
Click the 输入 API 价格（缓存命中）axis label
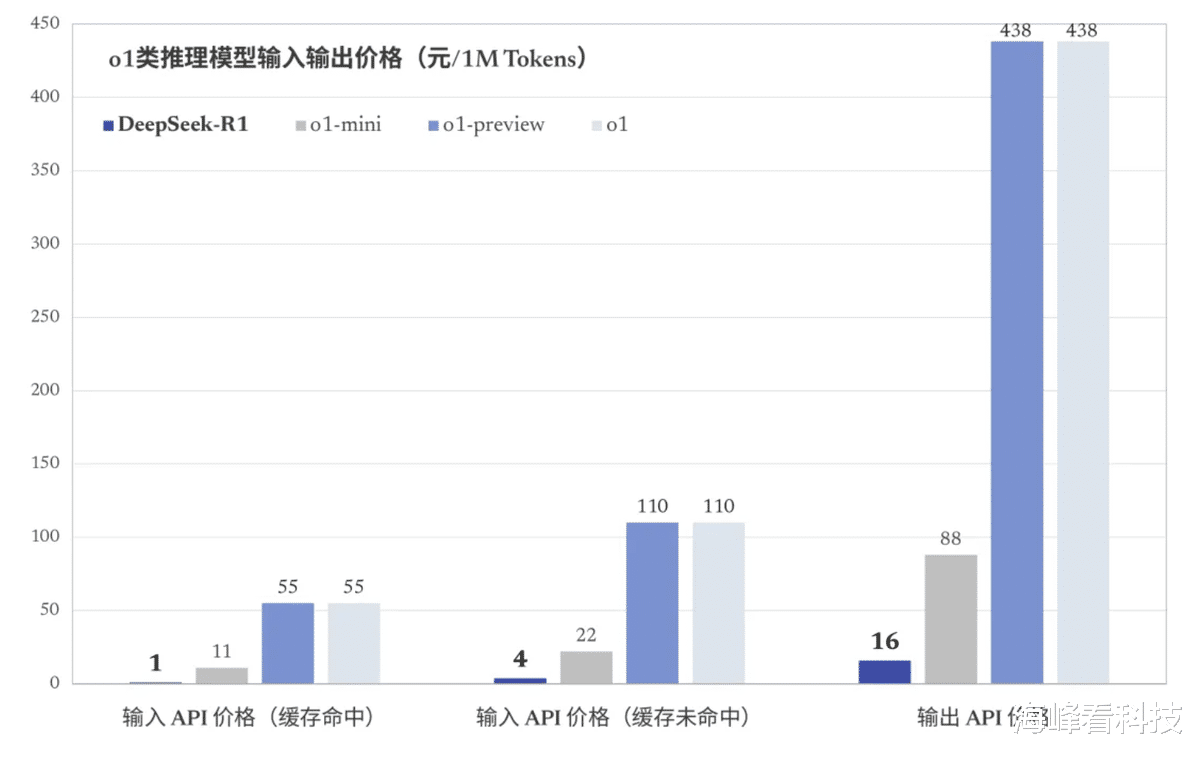(248, 717)
